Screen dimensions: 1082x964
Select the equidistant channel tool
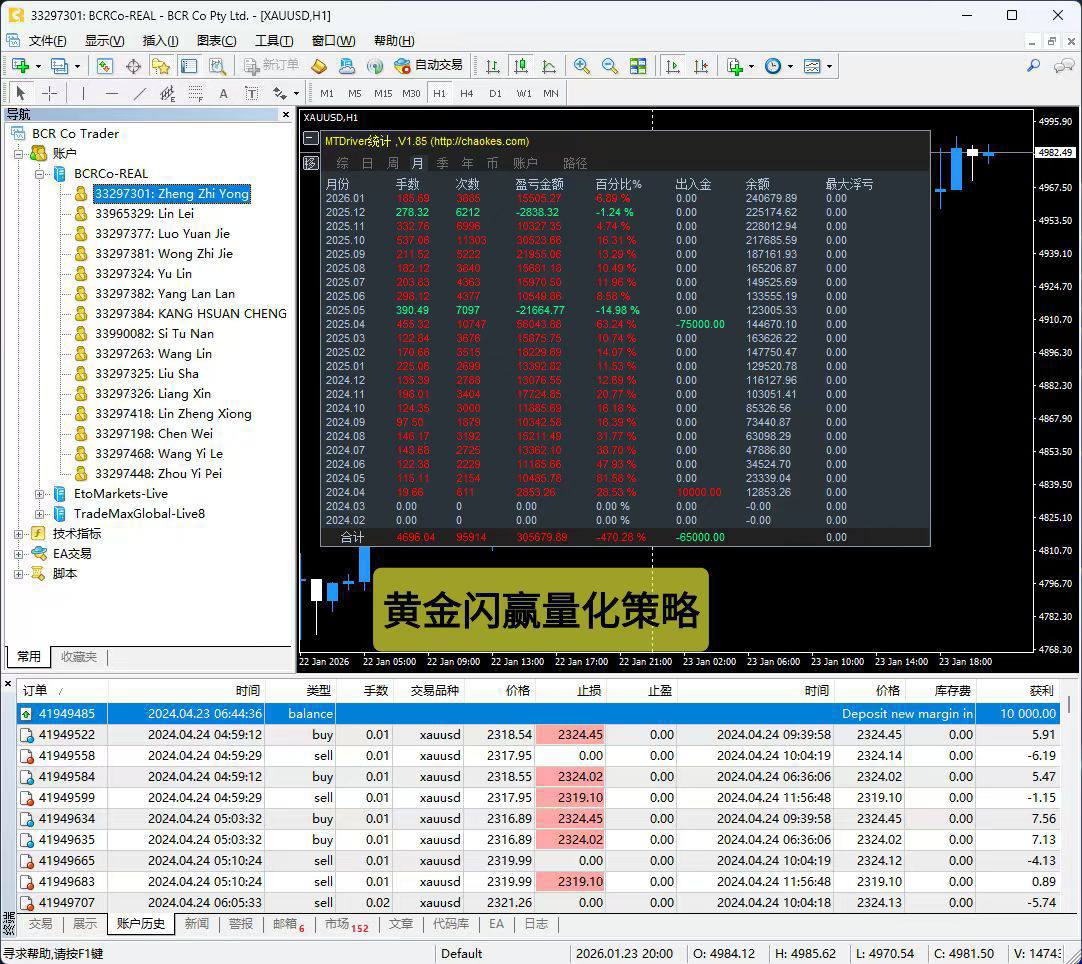tap(168, 93)
